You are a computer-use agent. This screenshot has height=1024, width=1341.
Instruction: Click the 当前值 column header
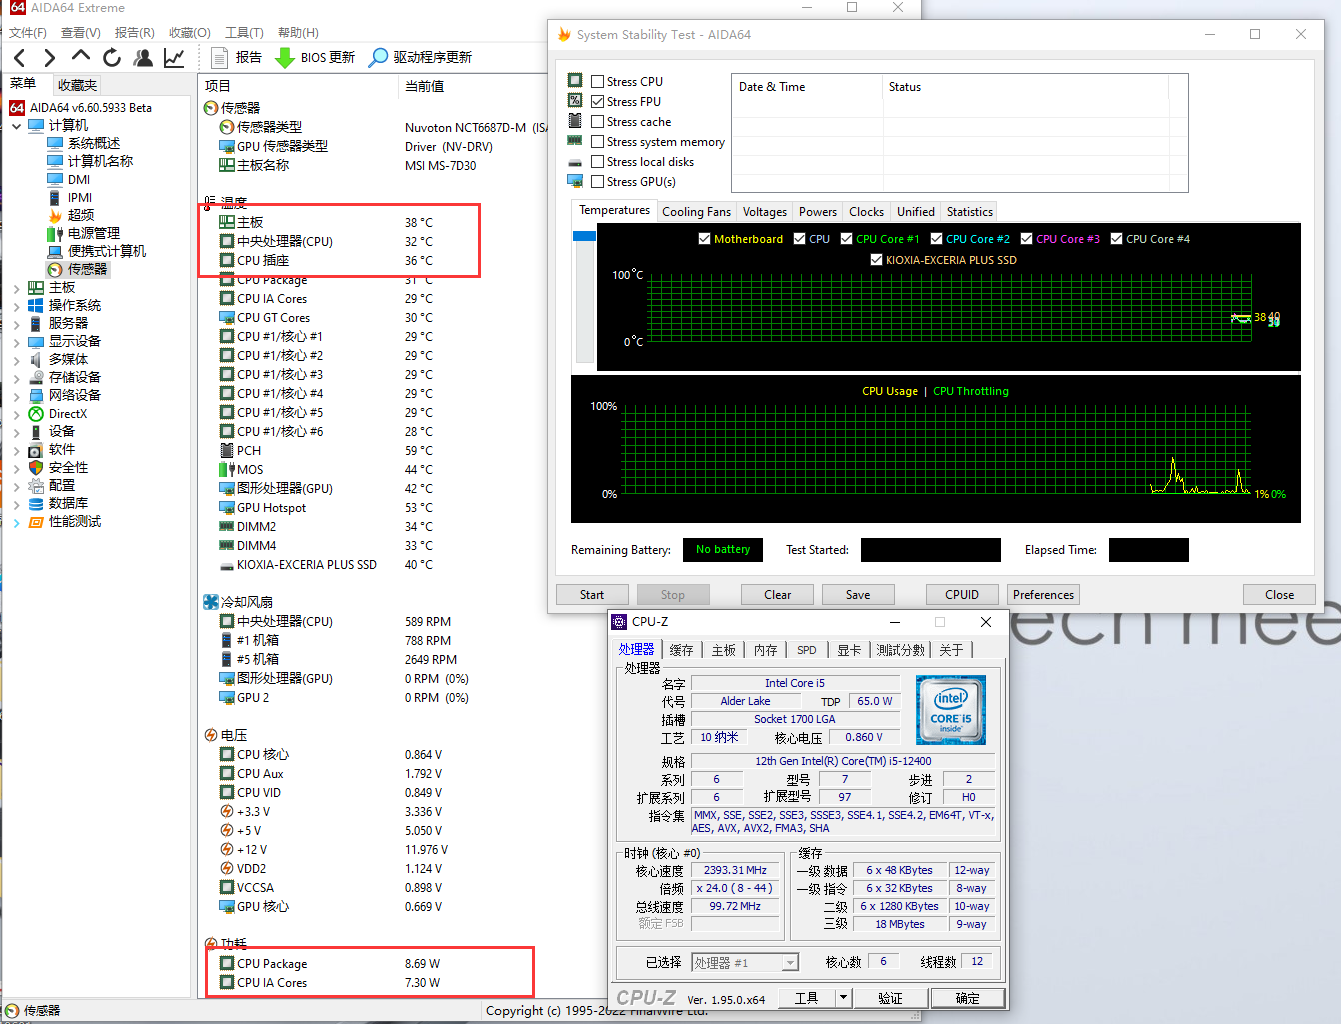(424, 86)
